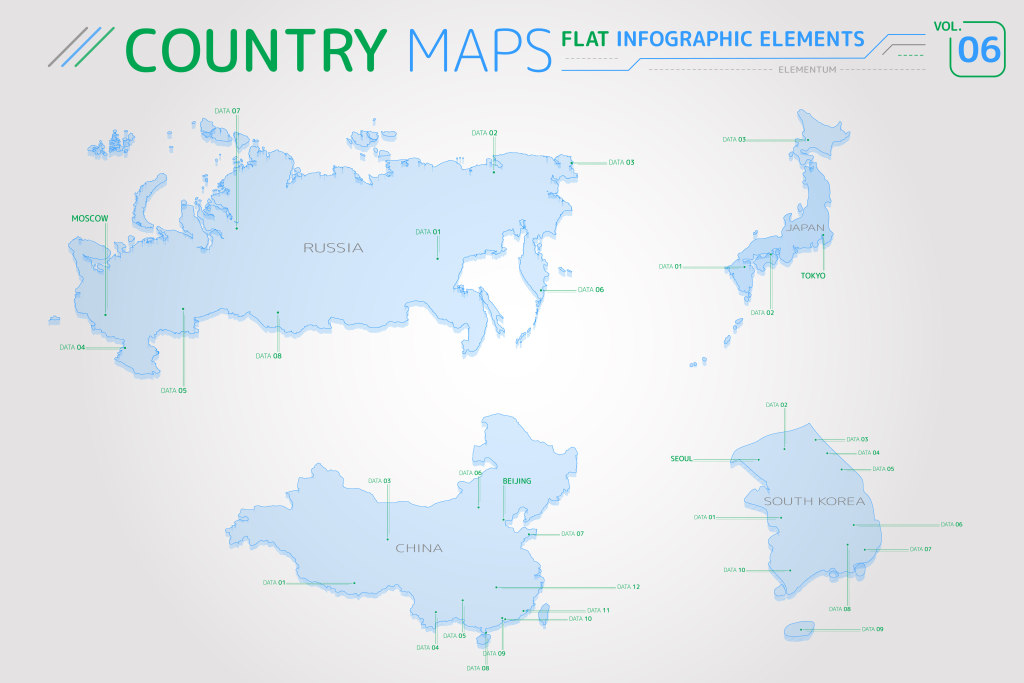Screen dimensions: 1024x683
Task: Click the diagonal stripes logo beside the title
Action: pyautogui.click(x=79, y=46)
